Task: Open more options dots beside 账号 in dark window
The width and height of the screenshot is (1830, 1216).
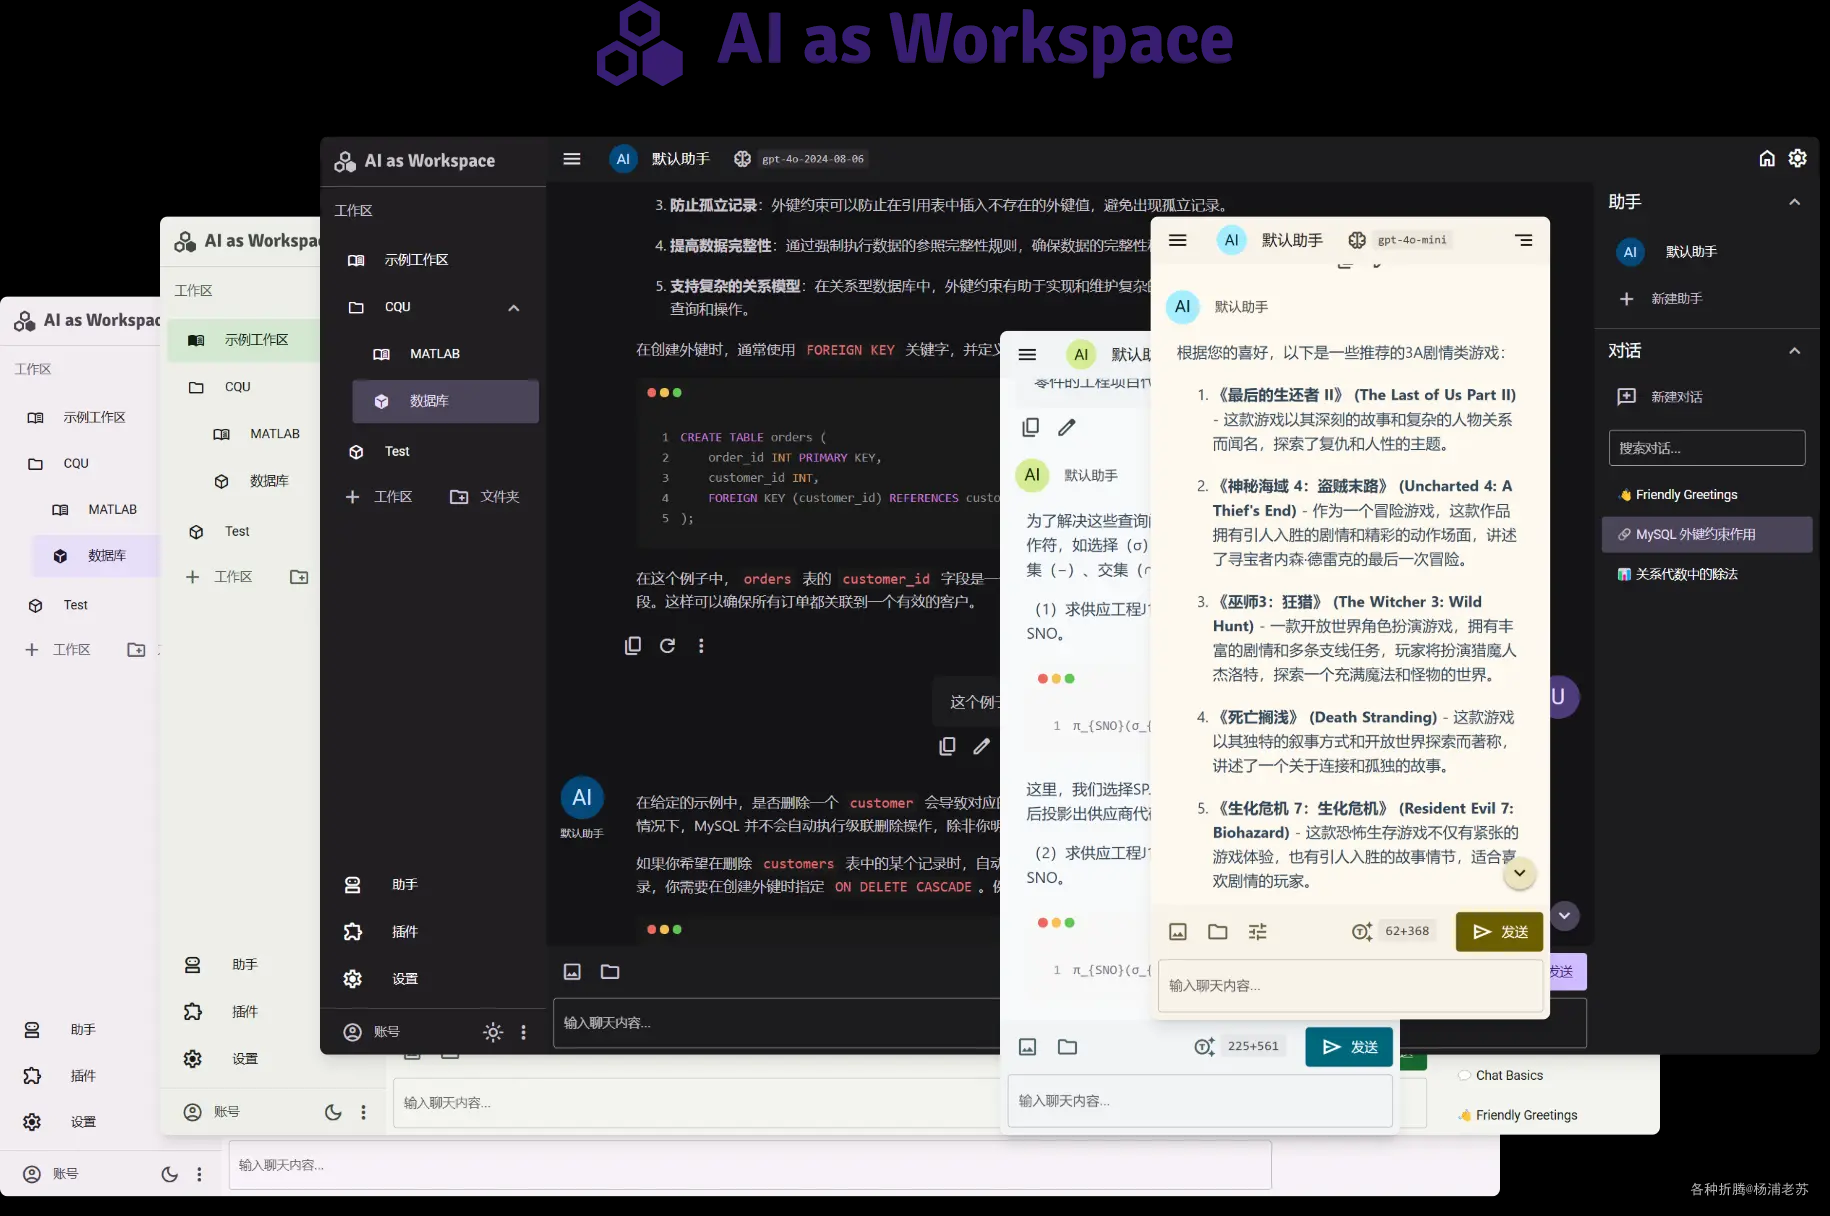Action: click(524, 1032)
